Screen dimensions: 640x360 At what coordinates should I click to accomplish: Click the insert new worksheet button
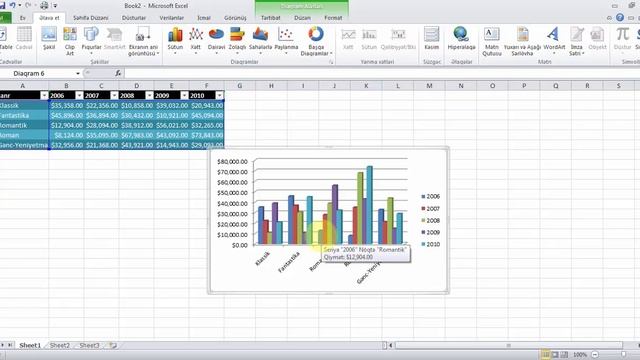[113, 345]
